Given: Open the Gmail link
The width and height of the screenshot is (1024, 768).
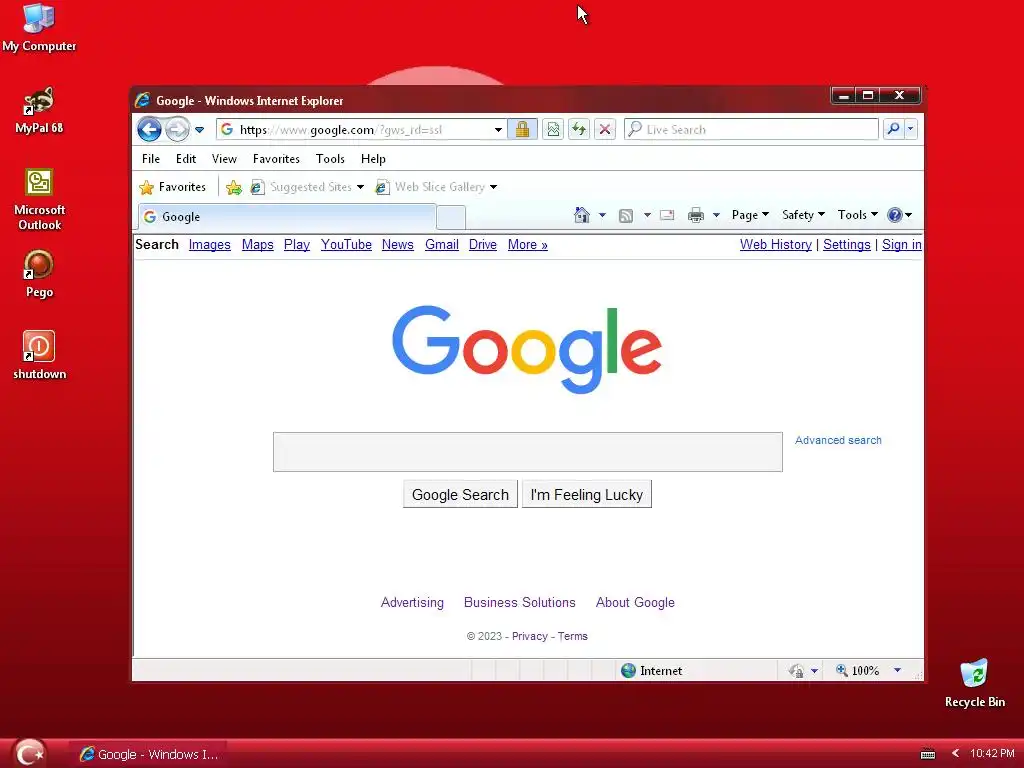Looking at the screenshot, I should click(441, 244).
